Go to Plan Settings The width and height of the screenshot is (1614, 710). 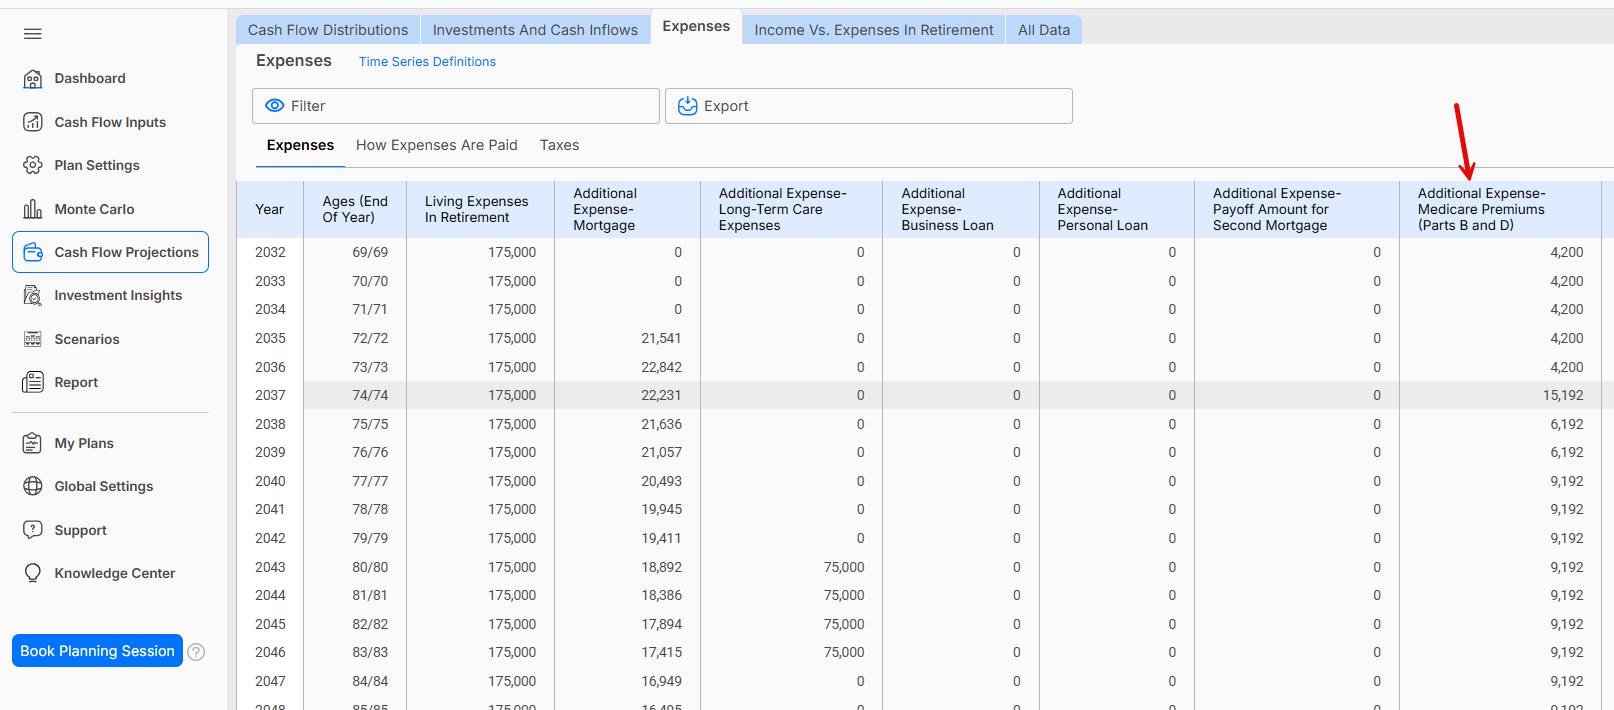(97, 165)
